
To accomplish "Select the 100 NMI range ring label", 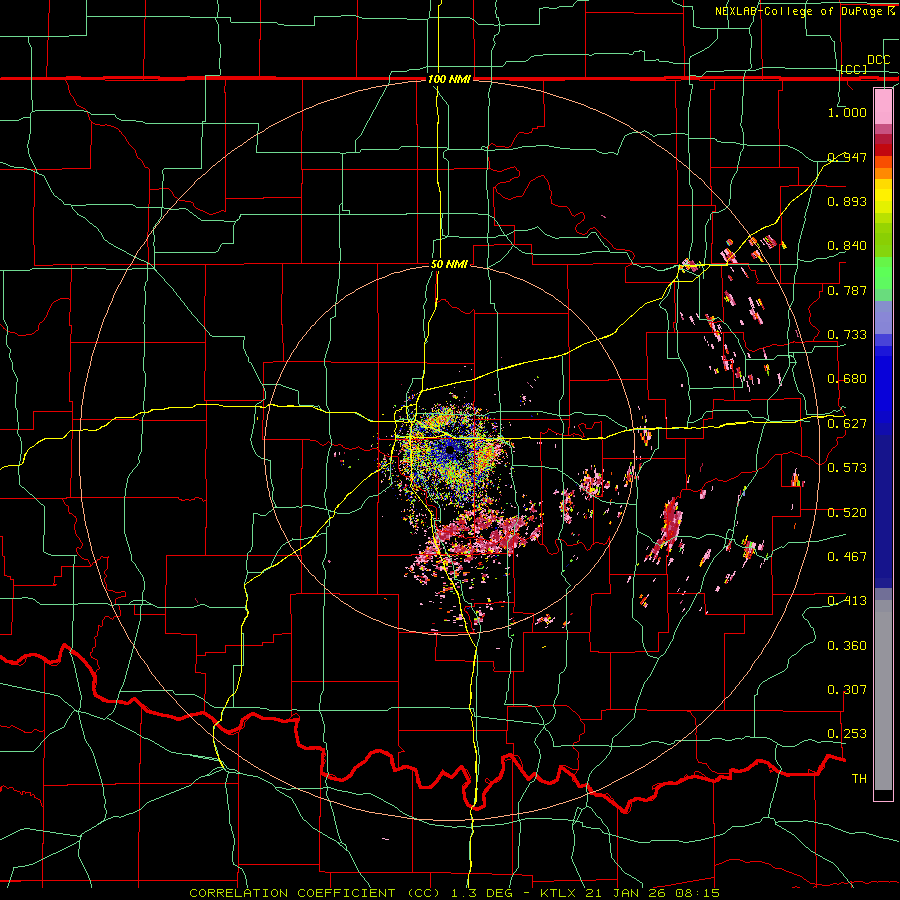I will pyautogui.click(x=449, y=79).
